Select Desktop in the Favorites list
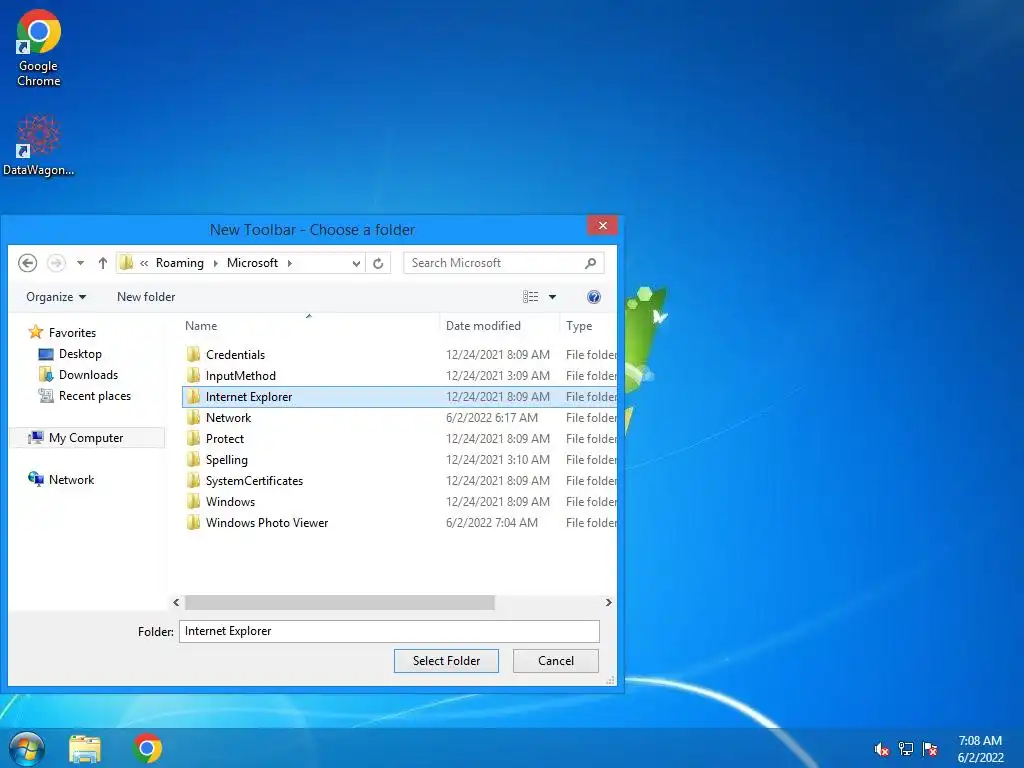This screenshot has height=768, width=1024. pyautogui.click(x=71, y=354)
